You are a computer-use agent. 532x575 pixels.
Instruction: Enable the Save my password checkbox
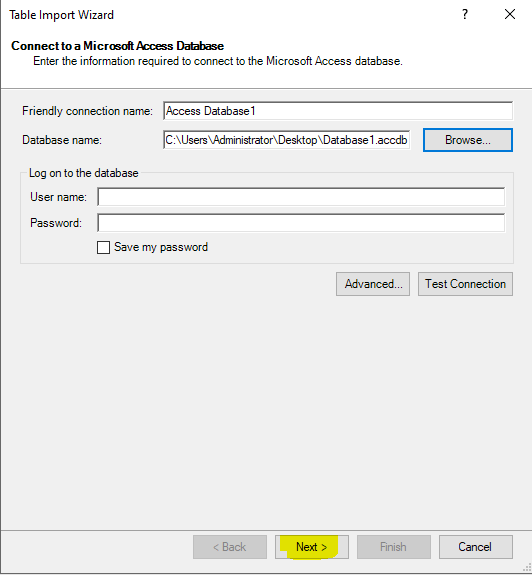coord(103,247)
